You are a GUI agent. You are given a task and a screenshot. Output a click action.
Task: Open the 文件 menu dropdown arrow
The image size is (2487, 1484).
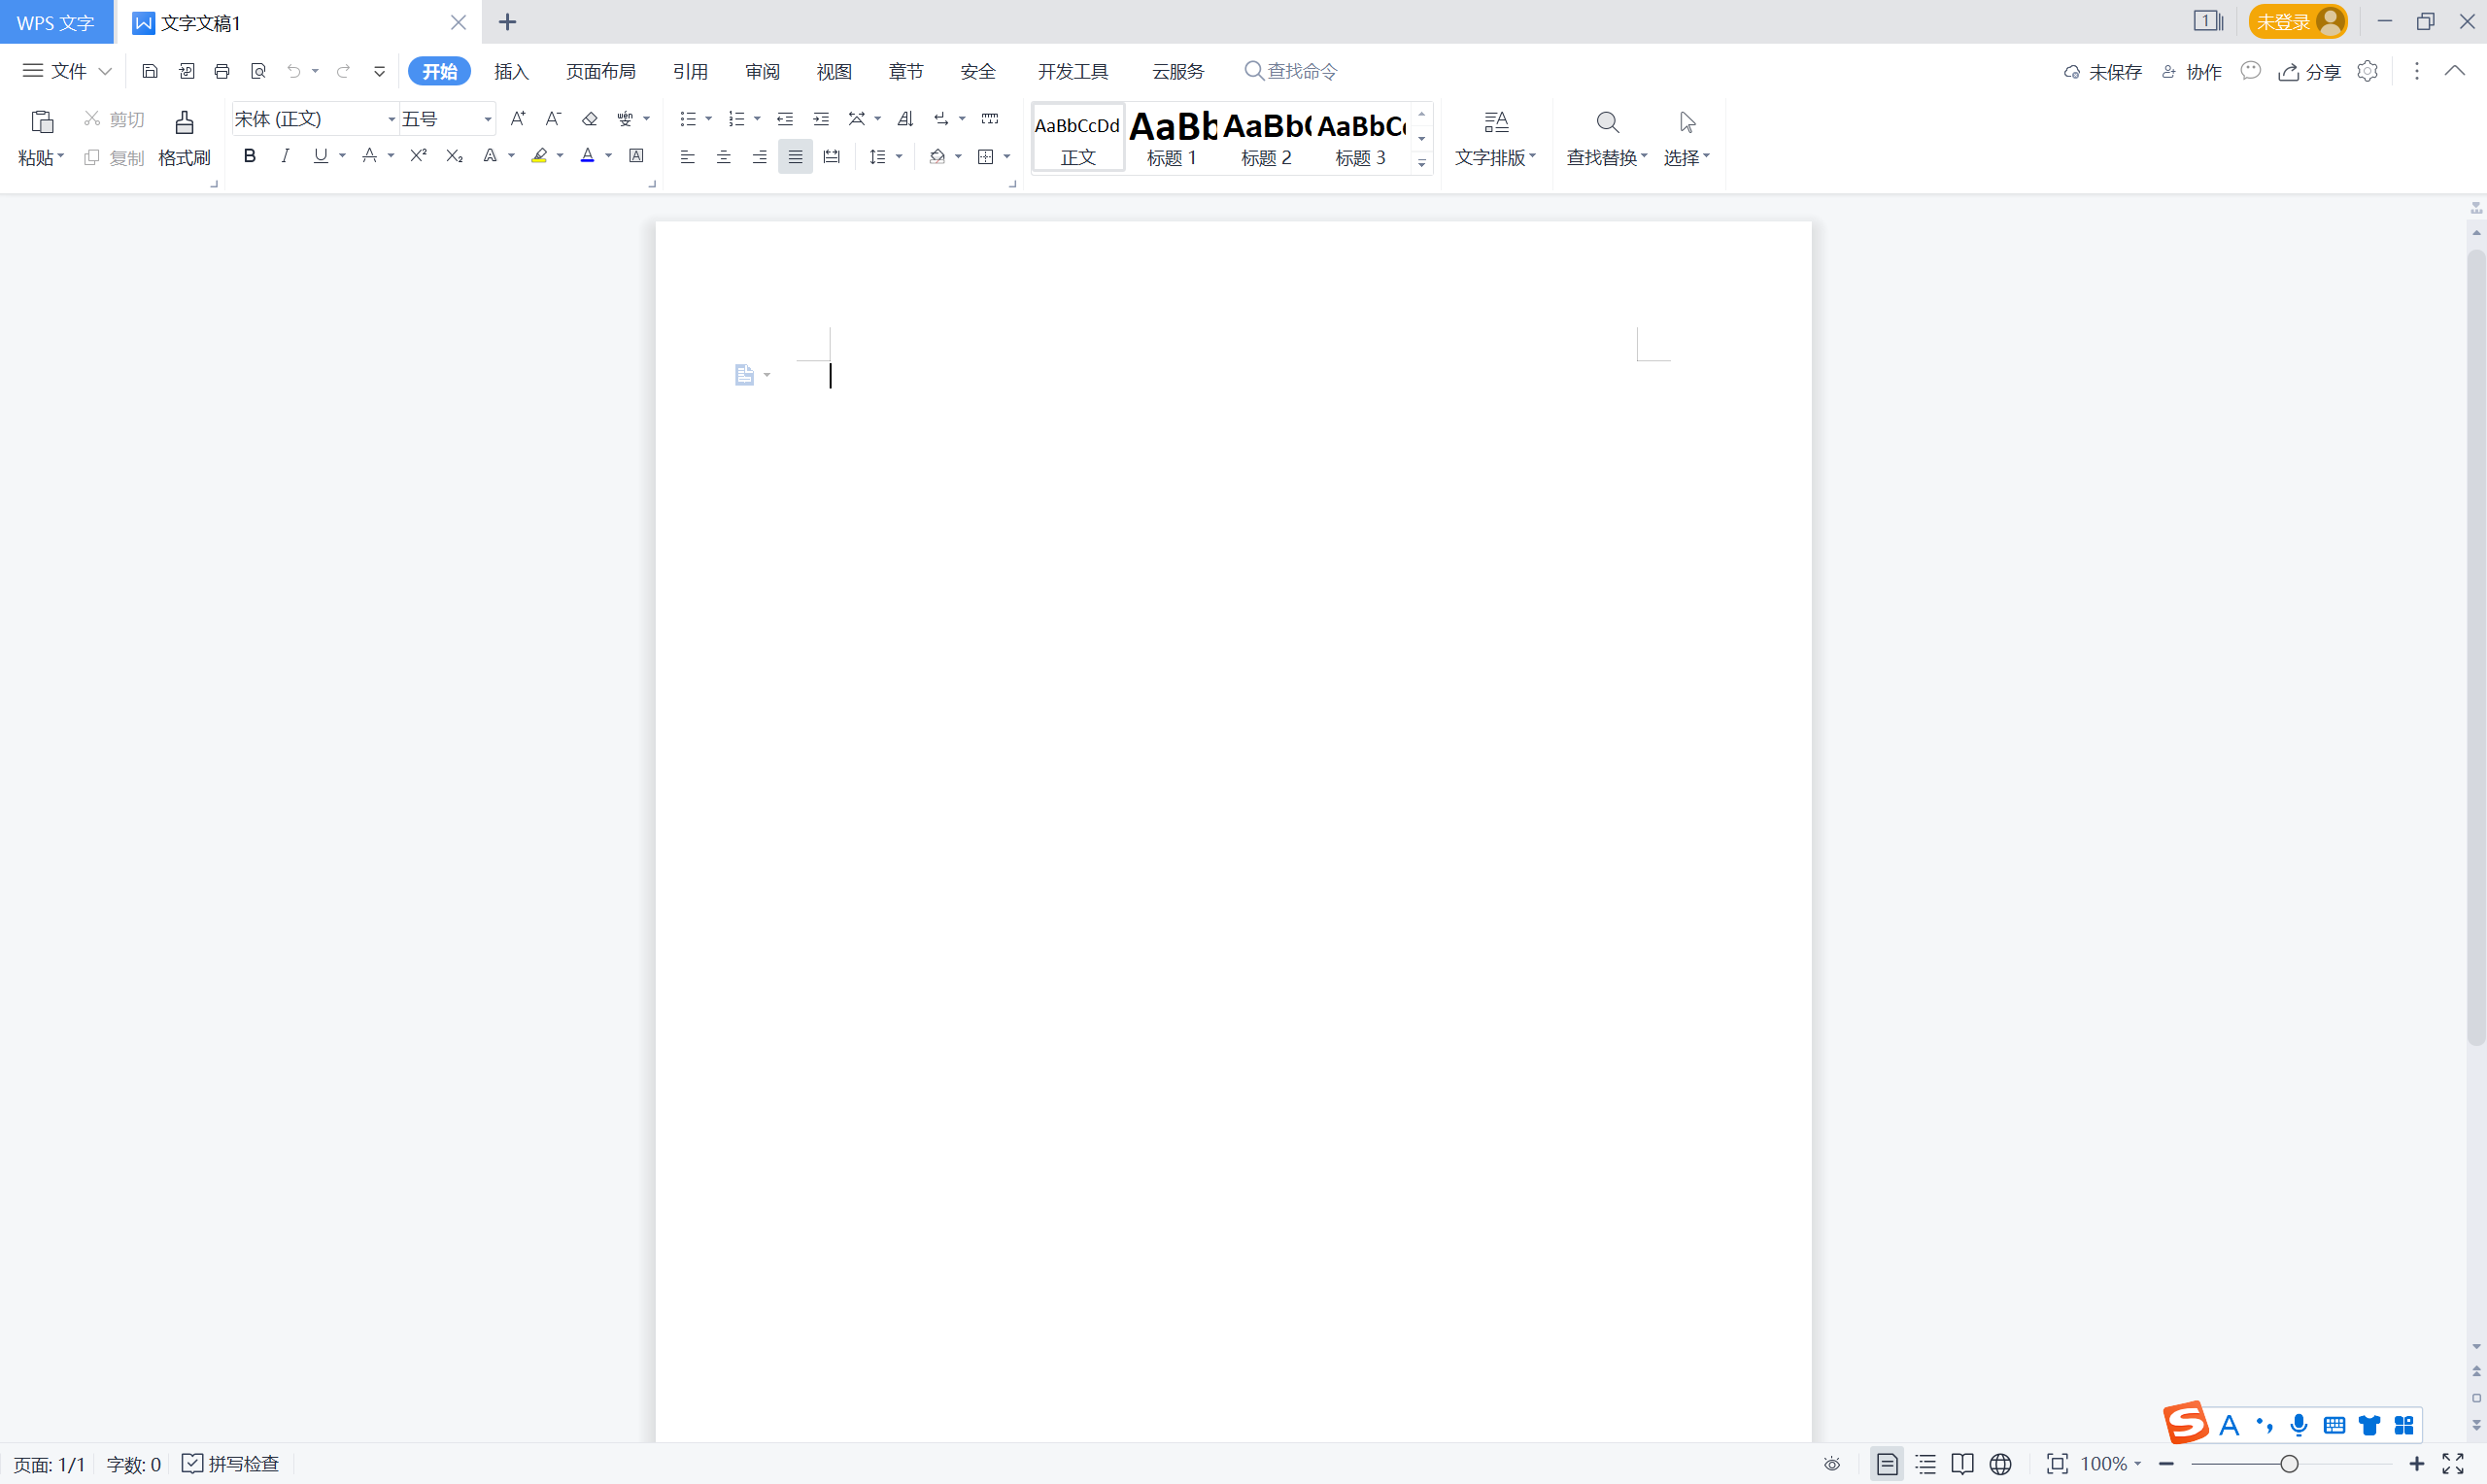point(104,71)
